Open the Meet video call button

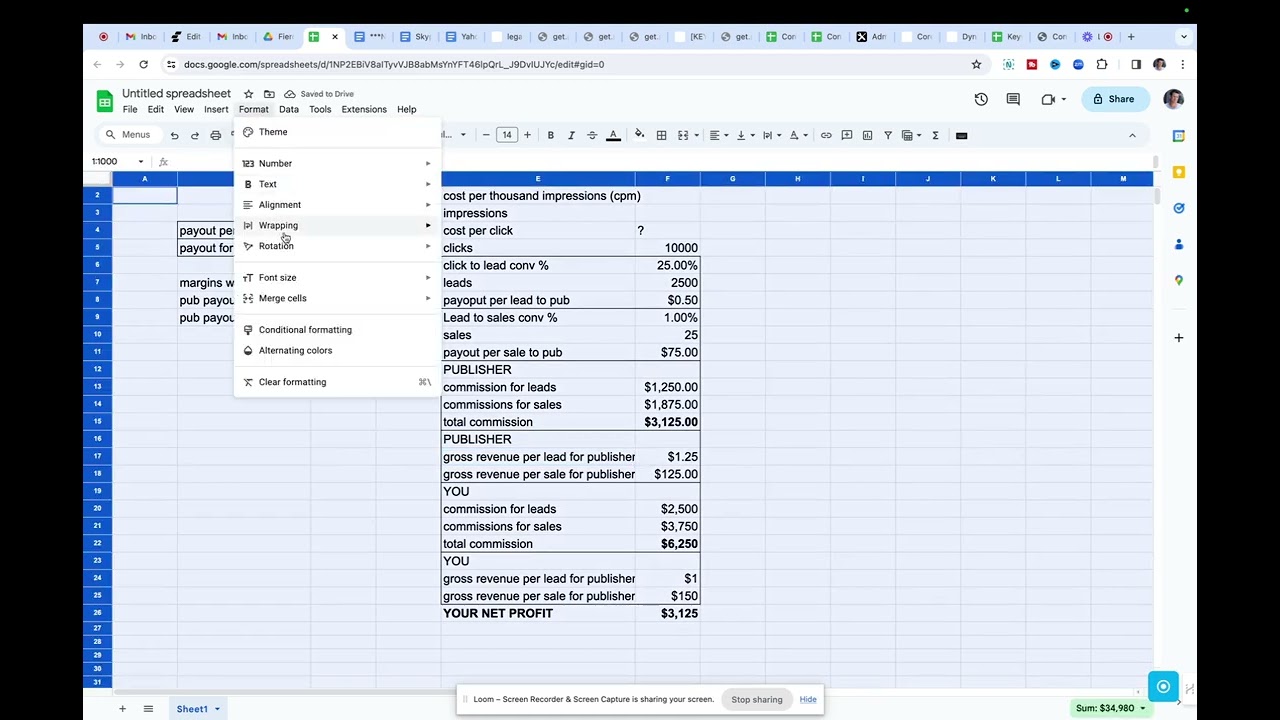(1052, 99)
